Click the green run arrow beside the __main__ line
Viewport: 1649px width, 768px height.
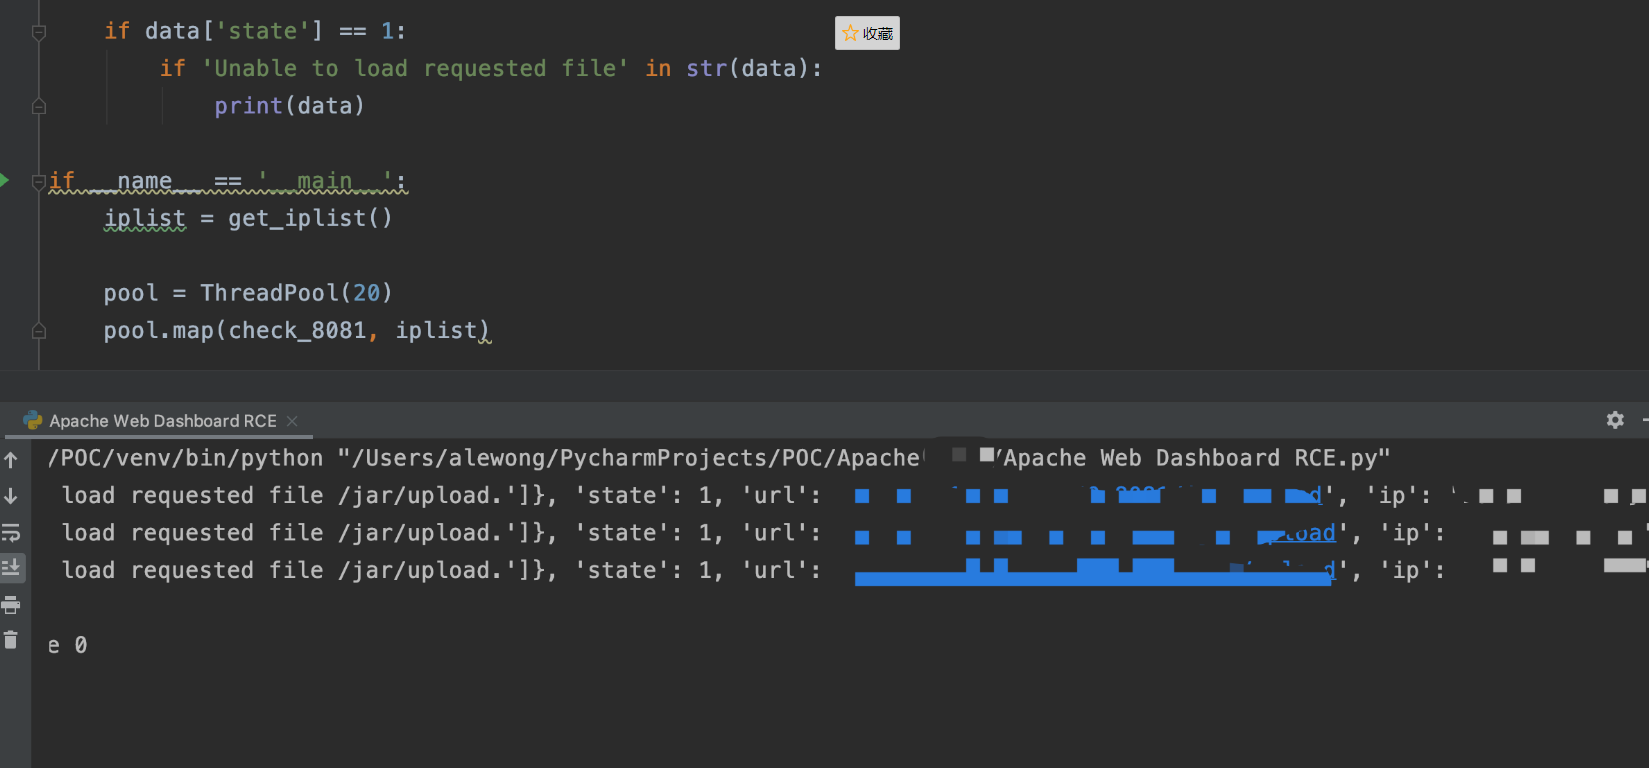[x=4, y=180]
